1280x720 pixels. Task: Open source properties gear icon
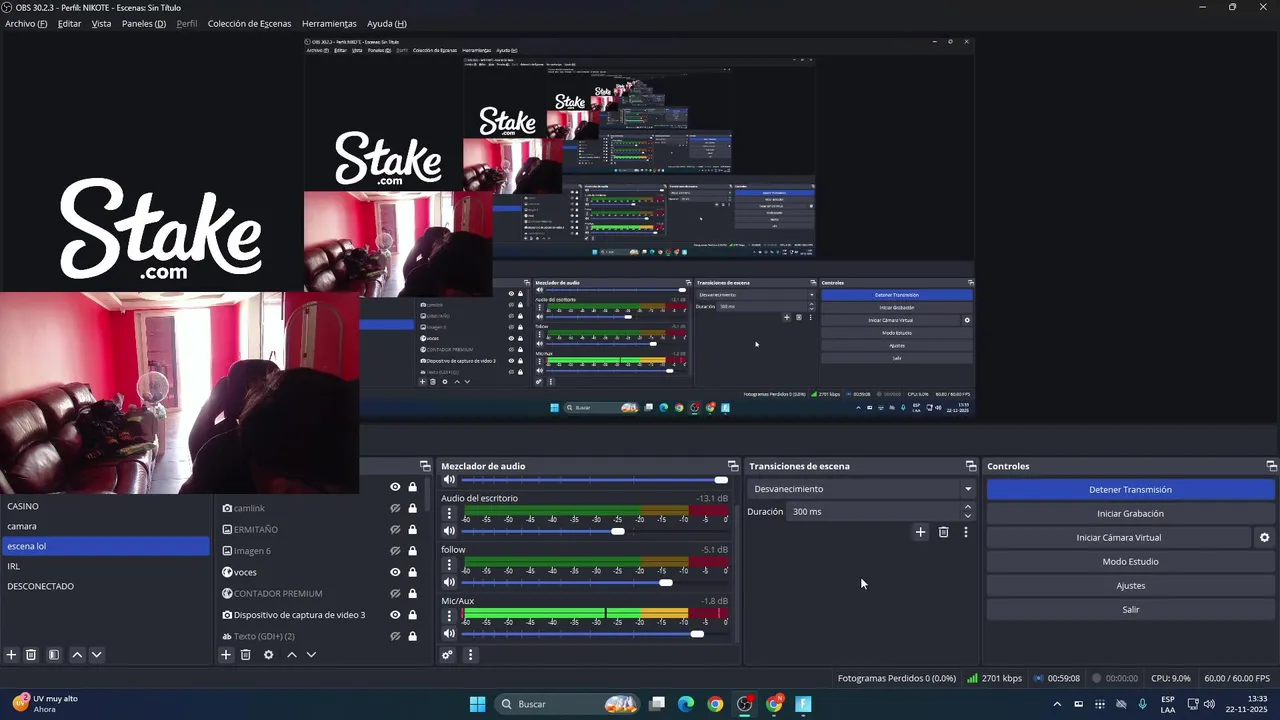pyautogui.click(x=268, y=655)
